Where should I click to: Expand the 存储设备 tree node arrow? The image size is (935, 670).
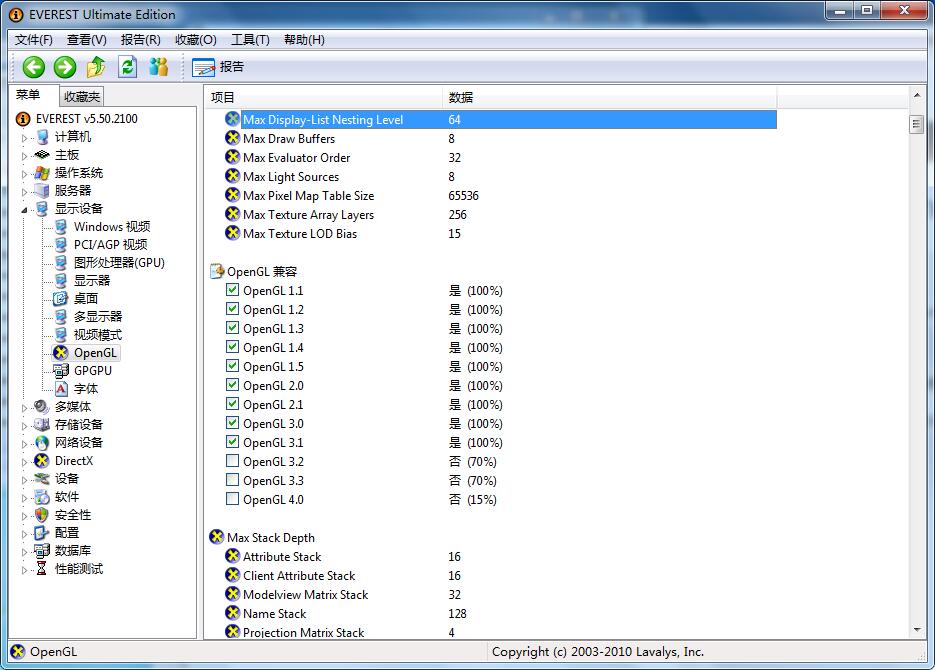click(x=24, y=426)
